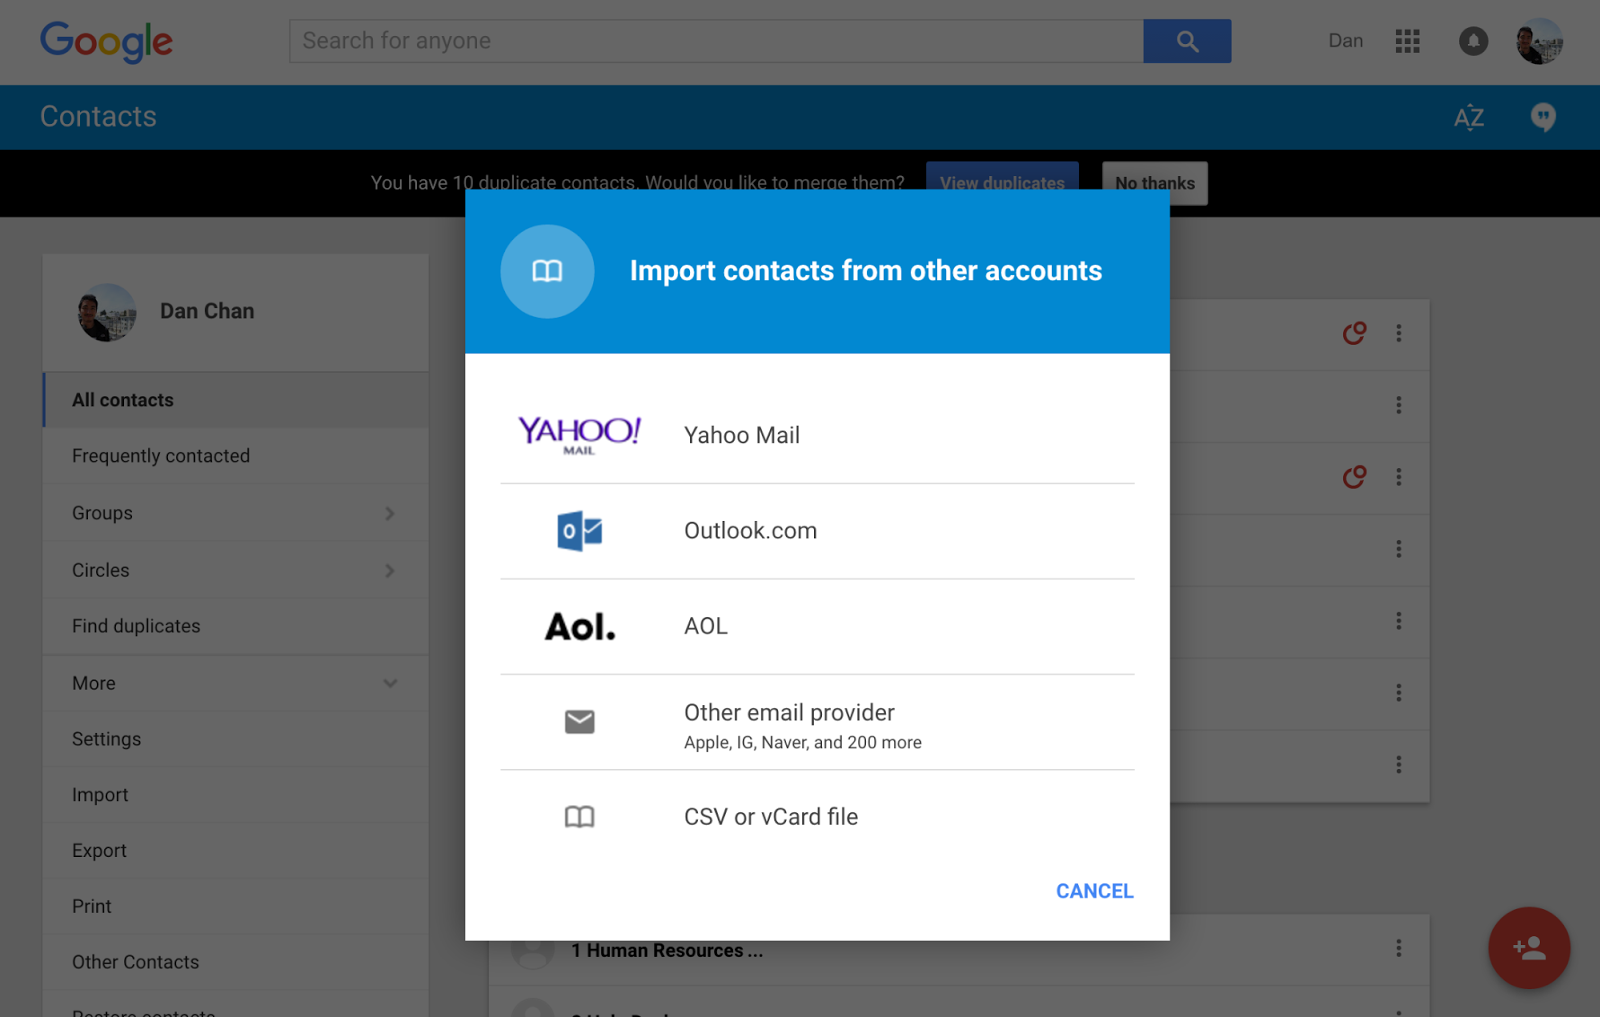The height and width of the screenshot is (1017, 1600).
Task: Open the notifications bell
Action: click(1473, 41)
